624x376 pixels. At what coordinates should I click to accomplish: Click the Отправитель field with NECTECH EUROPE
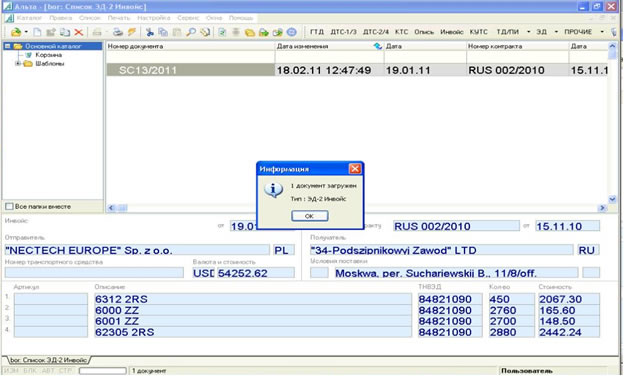click(137, 250)
